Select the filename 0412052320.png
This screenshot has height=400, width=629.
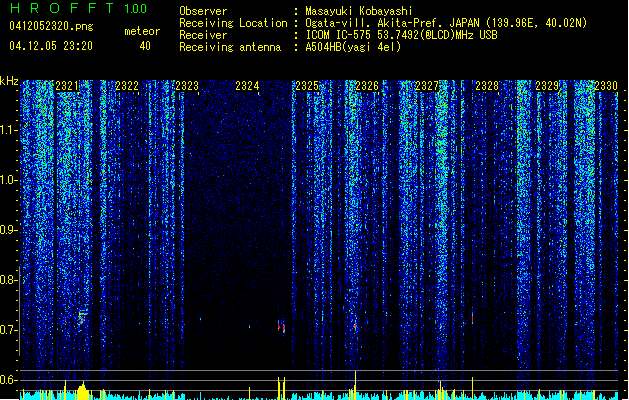point(51,27)
